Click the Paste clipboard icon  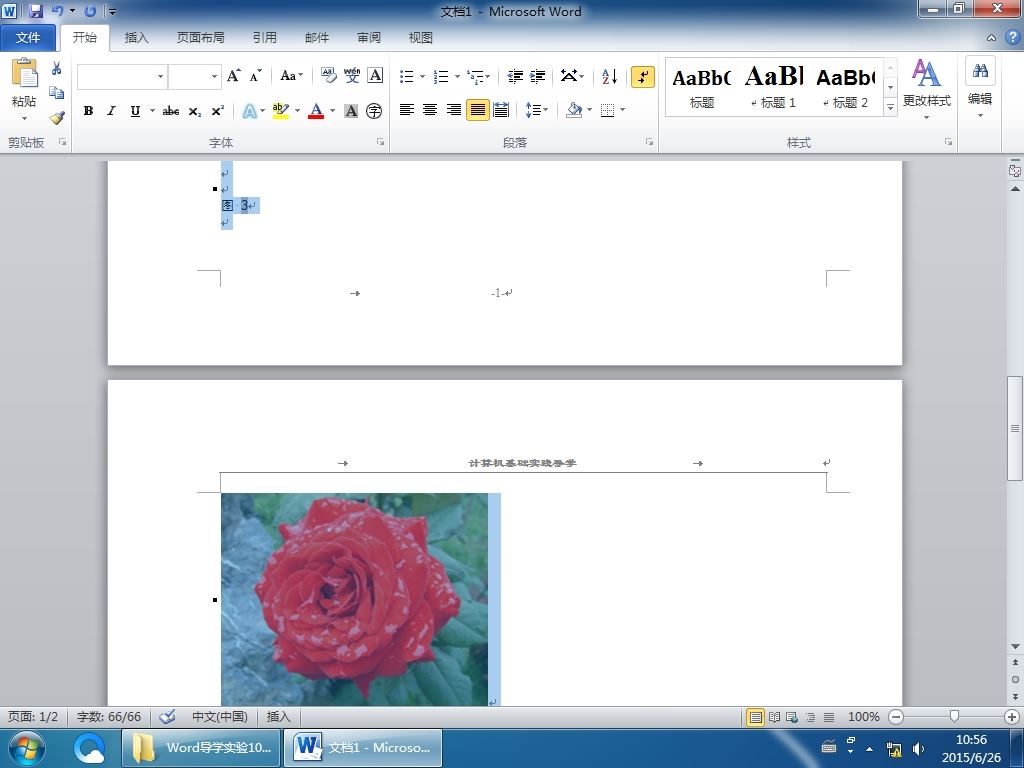pyautogui.click(x=24, y=72)
